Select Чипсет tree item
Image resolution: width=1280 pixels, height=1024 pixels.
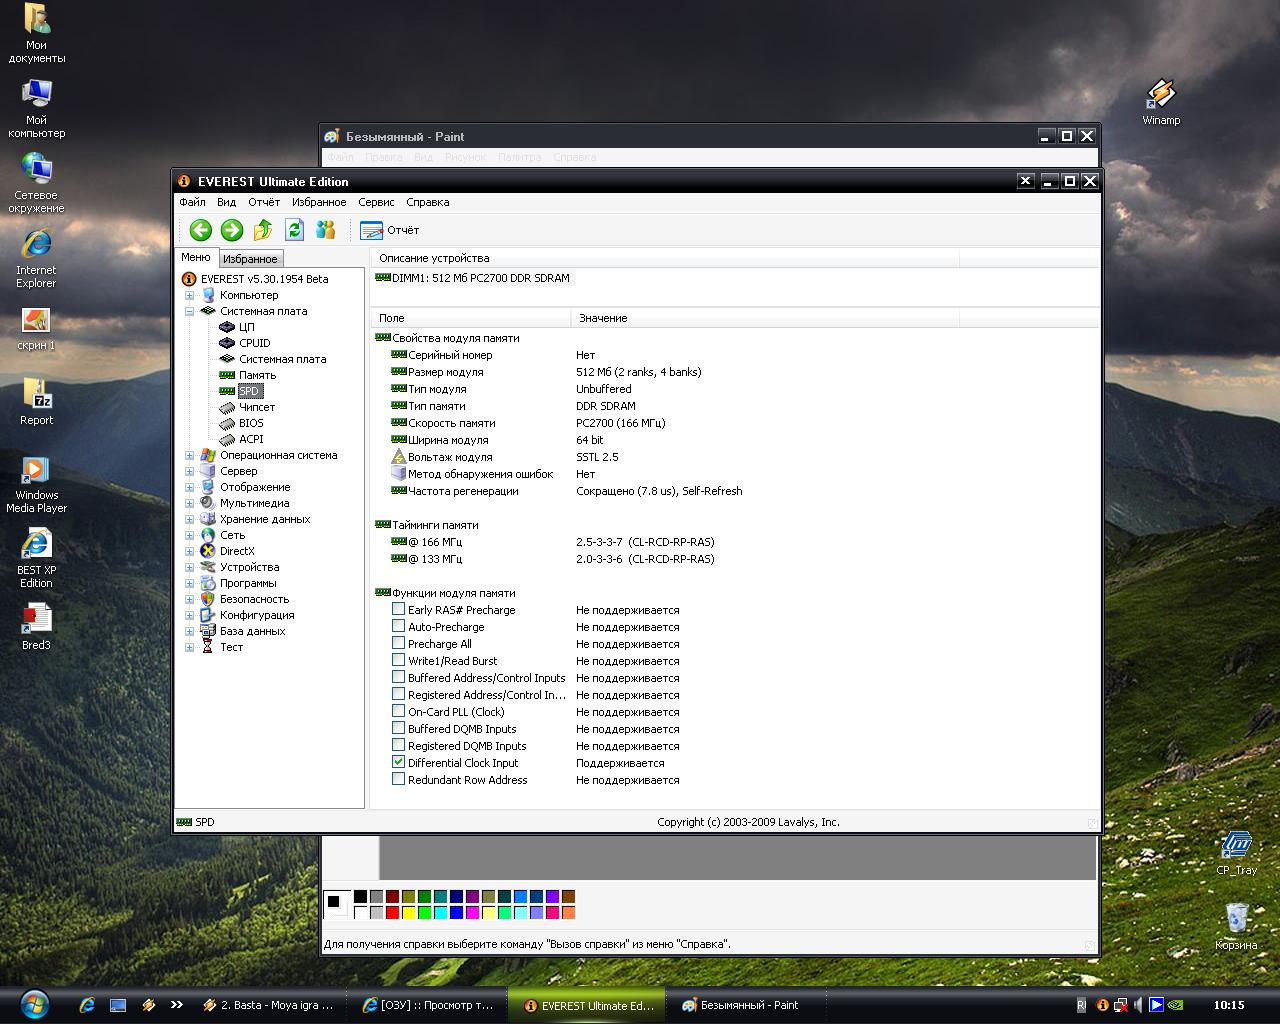[257, 407]
